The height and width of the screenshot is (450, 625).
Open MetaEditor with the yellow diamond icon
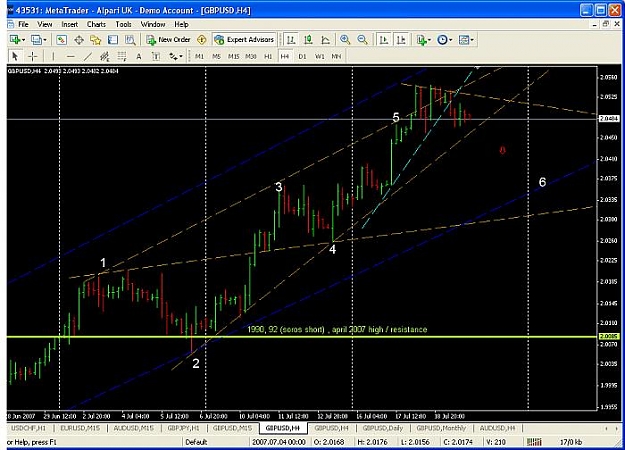[x=202, y=39]
